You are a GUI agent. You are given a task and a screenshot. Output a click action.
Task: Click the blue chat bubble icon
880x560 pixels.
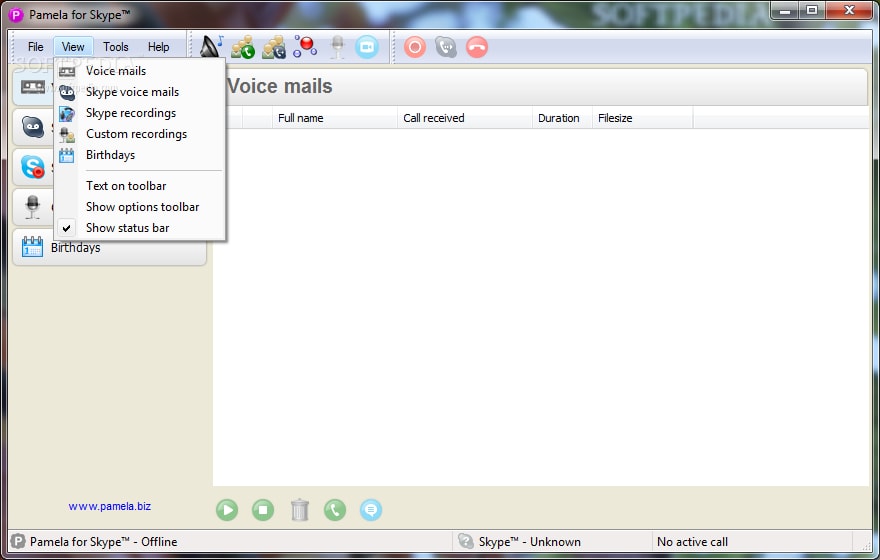[371, 510]
